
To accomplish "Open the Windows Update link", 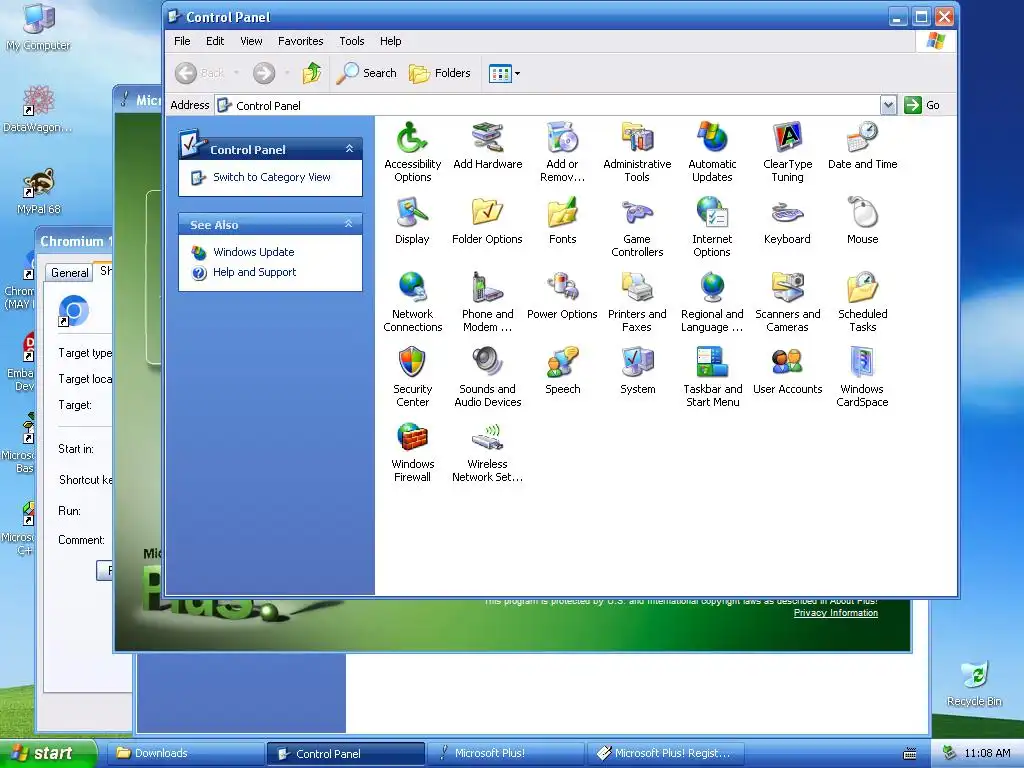I will click(253, 252).
